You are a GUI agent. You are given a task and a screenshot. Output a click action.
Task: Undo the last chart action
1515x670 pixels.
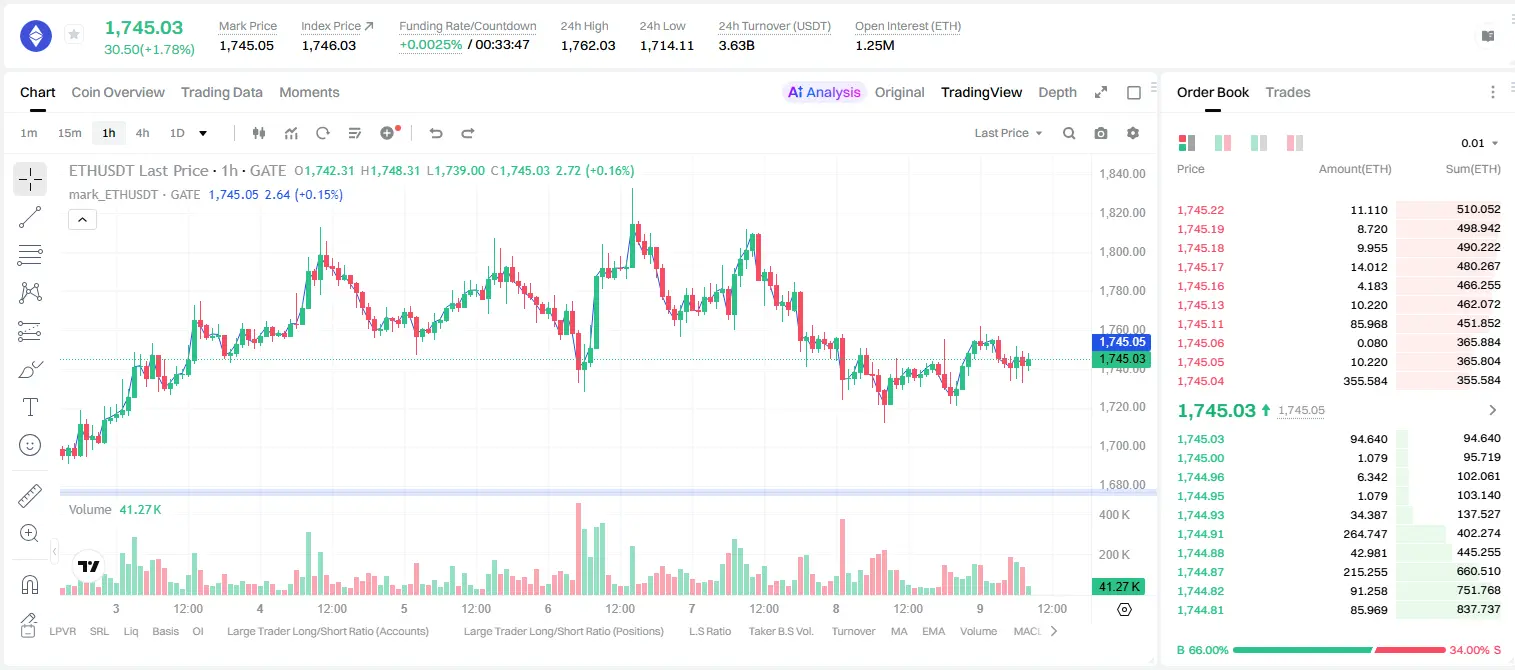click(436, 133)
